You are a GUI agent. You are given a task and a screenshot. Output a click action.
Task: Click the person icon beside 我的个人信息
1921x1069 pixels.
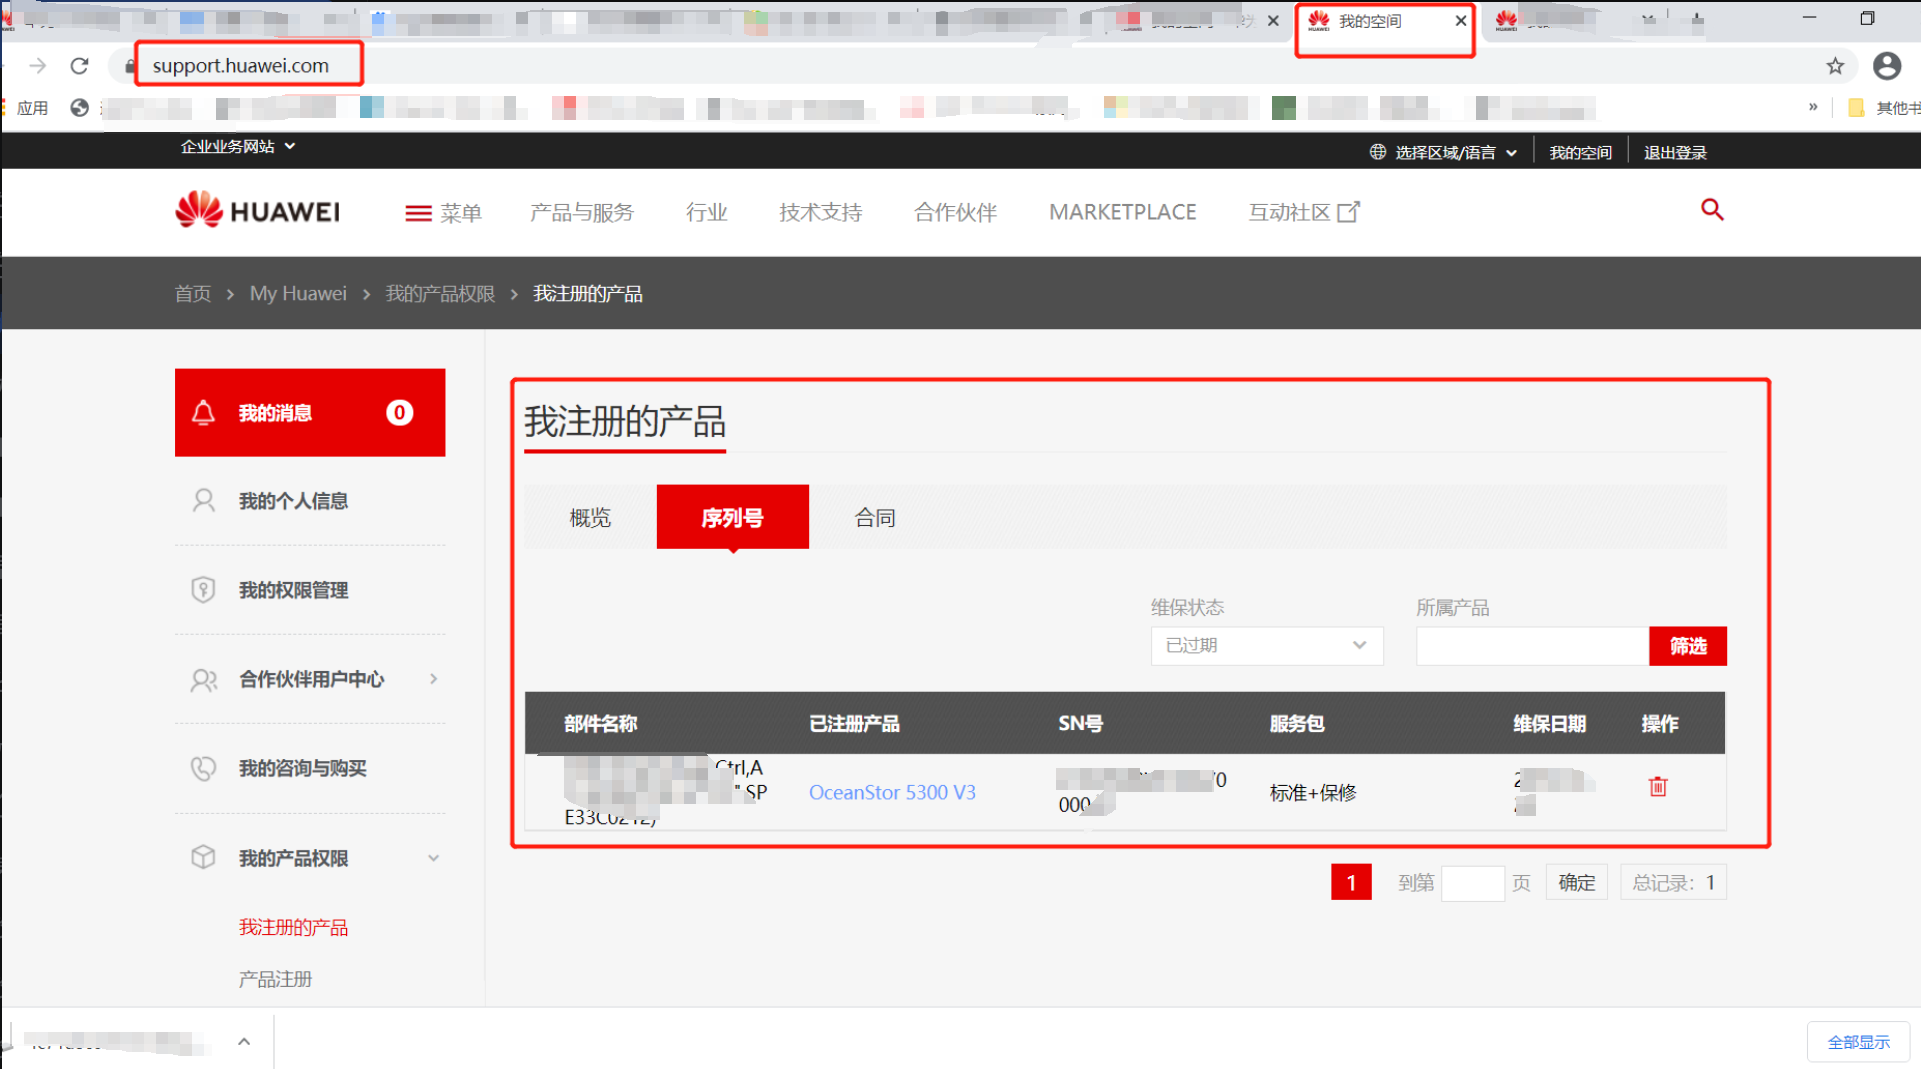203,500
